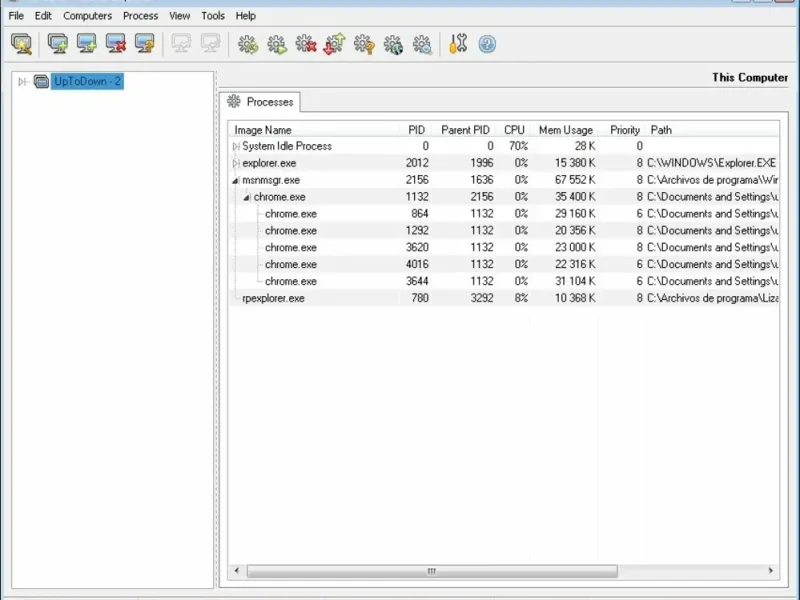Select chrome.exe with PID 3644
Screen dimensions: 800x600
[x=504, y=281]
